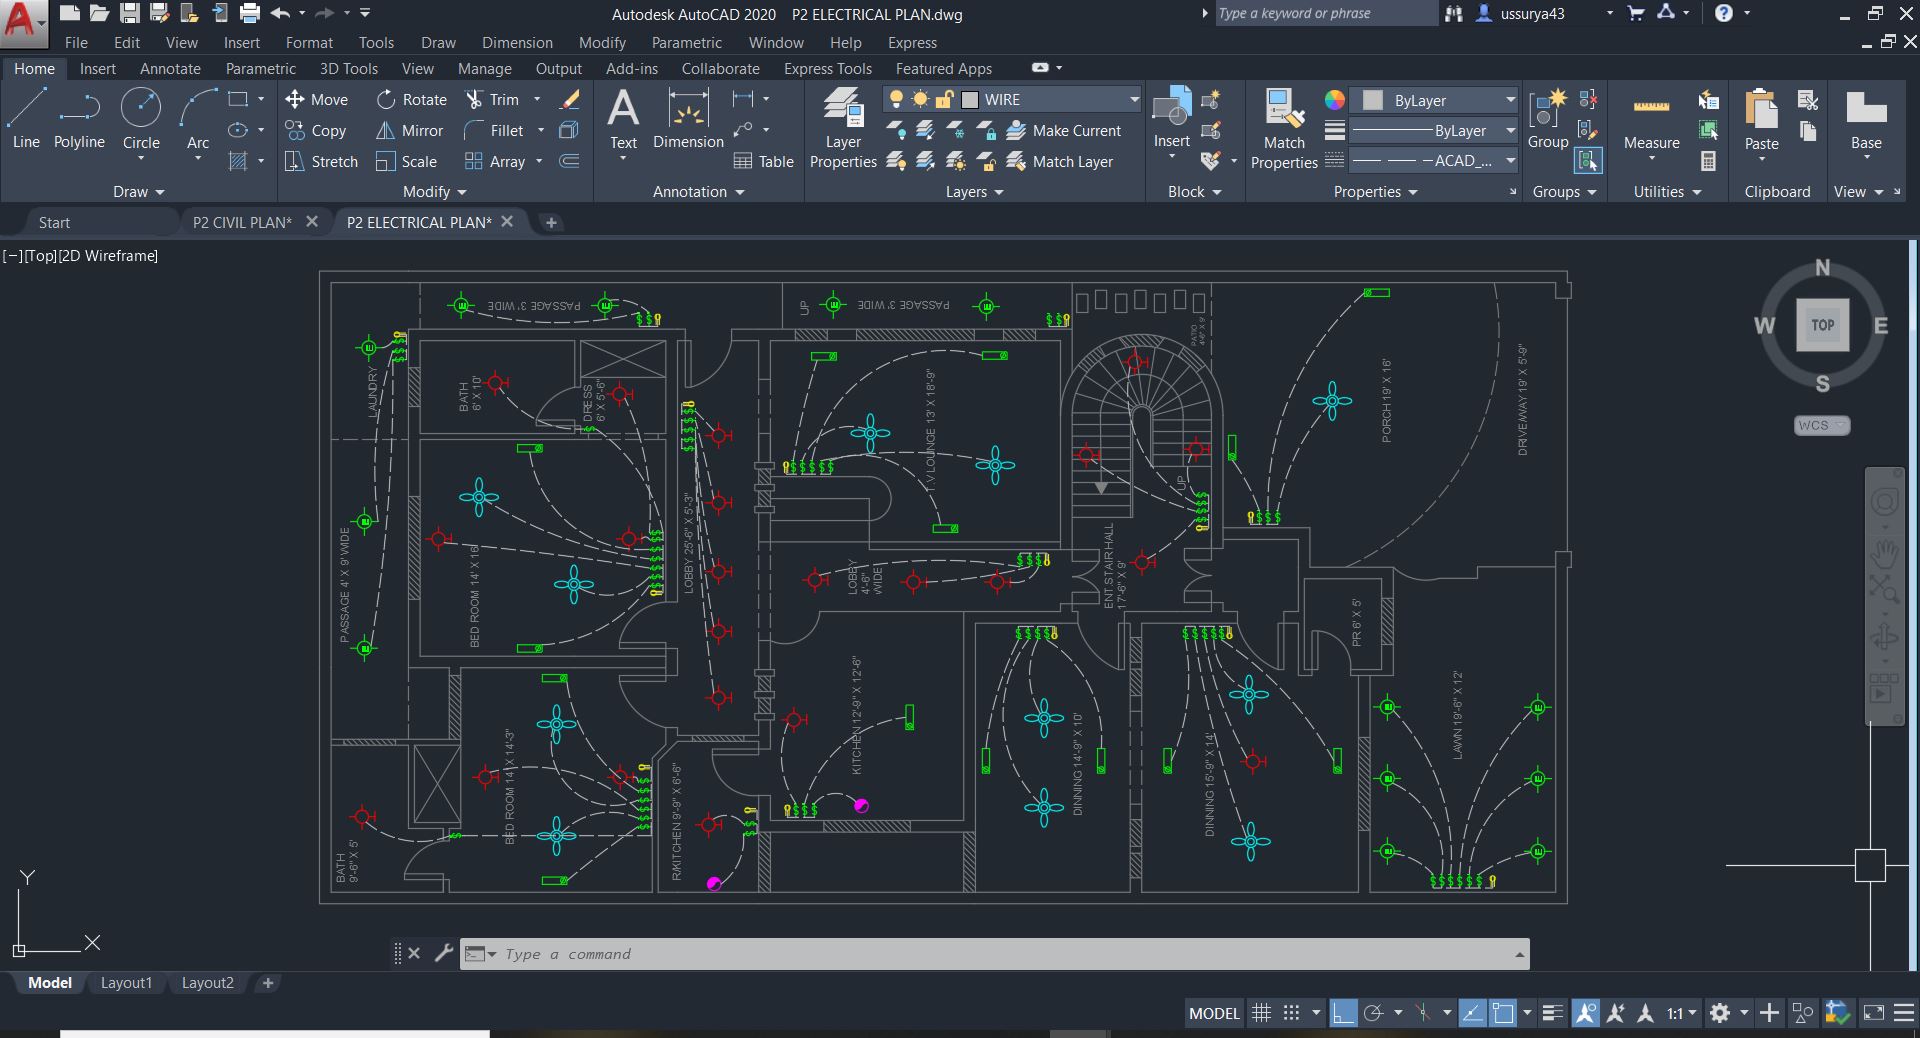This screenshot has height=1038, width=1920.
Task: Click the gray ByLayer color swatch
Action: point(1373,100)
